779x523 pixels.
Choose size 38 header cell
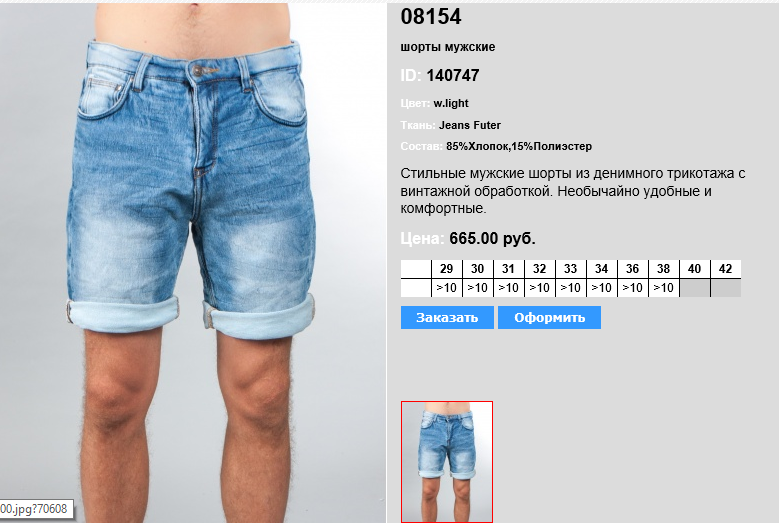[663, 269]
